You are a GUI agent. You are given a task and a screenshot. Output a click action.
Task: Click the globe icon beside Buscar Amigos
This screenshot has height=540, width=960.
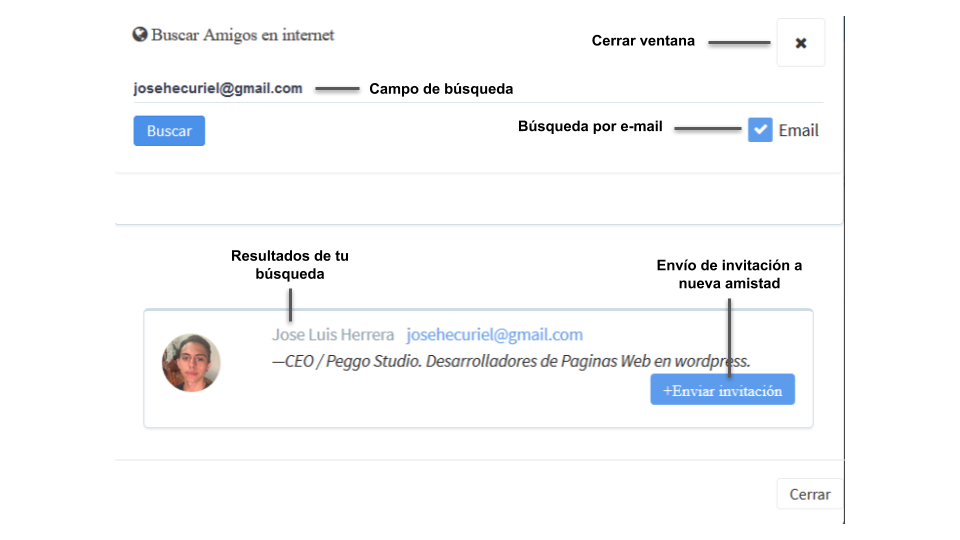(x=140, y=34)
